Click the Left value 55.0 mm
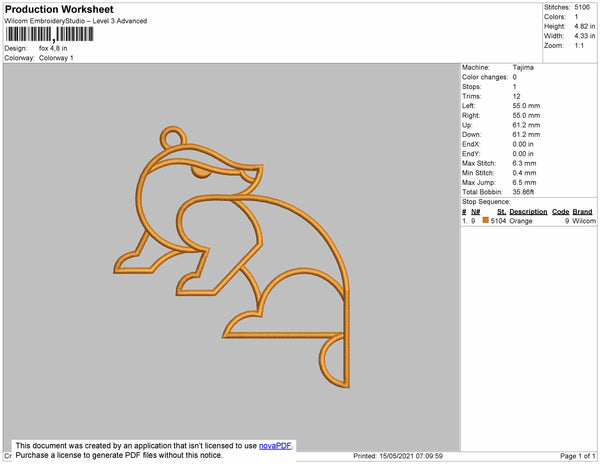The image size is (600, 464). coord(526,106)
